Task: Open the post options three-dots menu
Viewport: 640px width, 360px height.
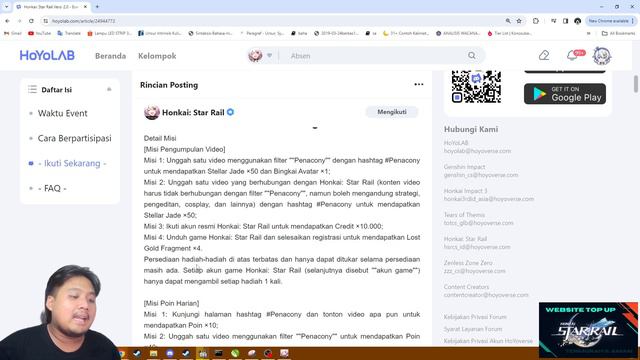Action: (419, 84)
